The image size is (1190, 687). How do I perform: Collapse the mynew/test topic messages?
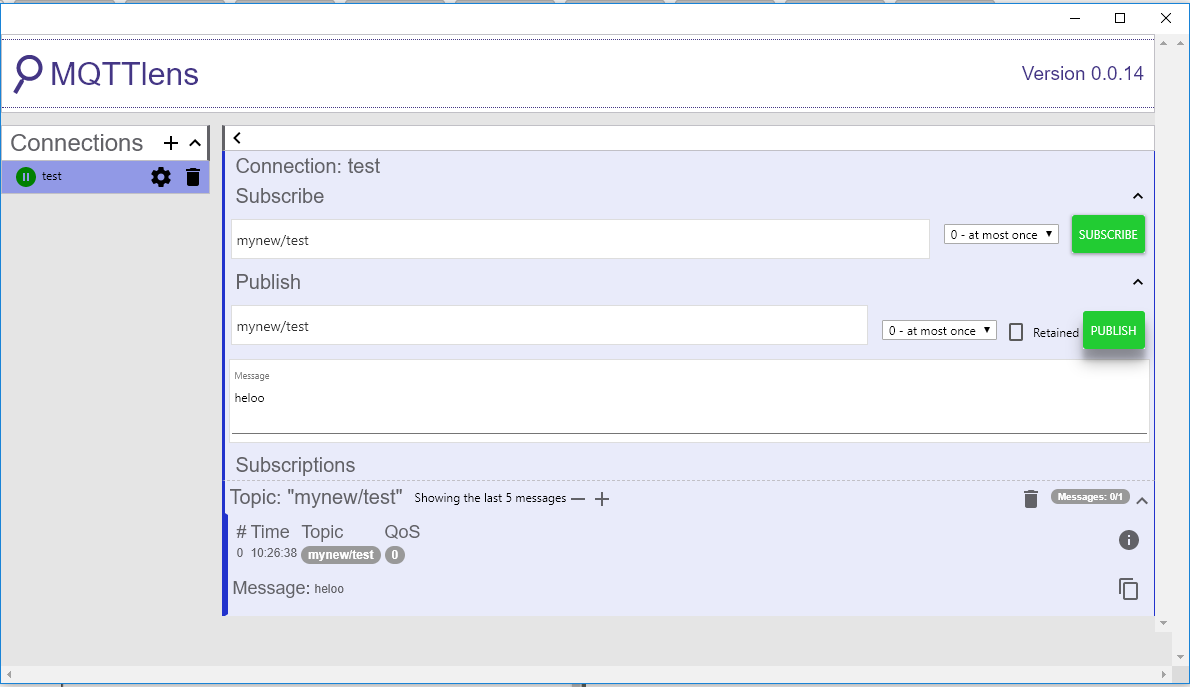coord(1141,500)
